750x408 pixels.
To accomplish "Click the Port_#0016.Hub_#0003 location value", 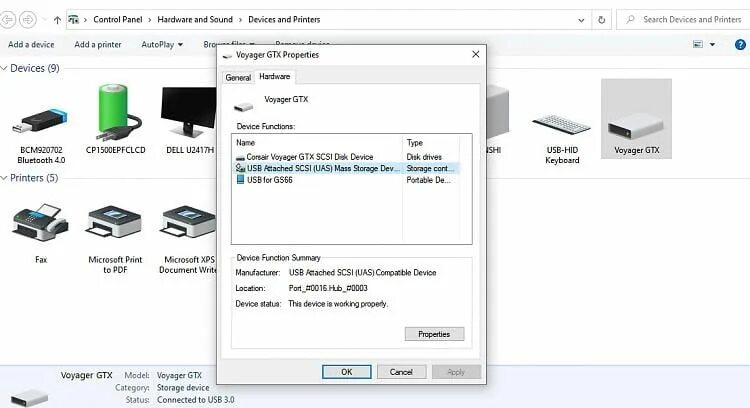I will pyautogui.click(x=328, y=288).
